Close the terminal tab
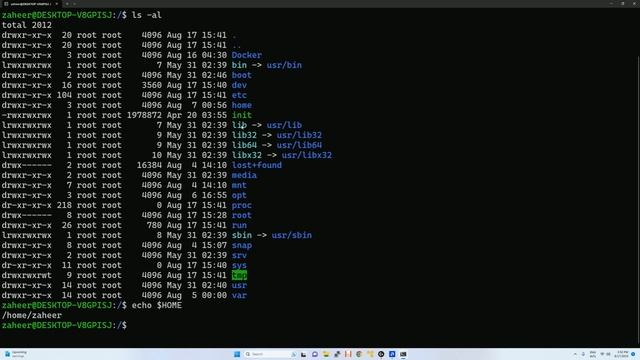 click(57, 4)
